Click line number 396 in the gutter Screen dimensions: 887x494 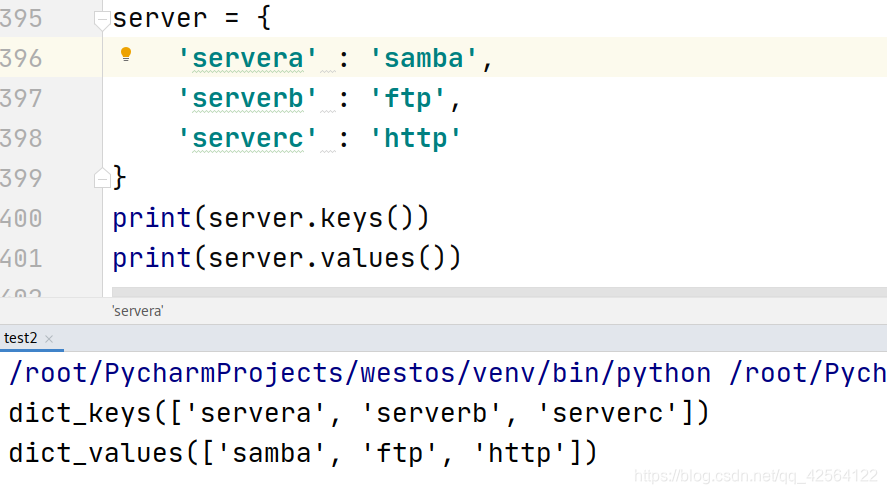click(21, 58)
